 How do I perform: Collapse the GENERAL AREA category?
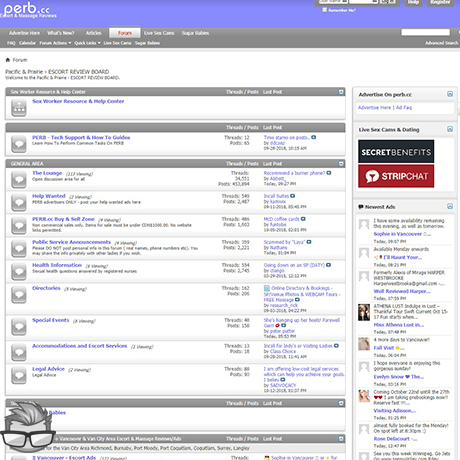click(341, 164)
